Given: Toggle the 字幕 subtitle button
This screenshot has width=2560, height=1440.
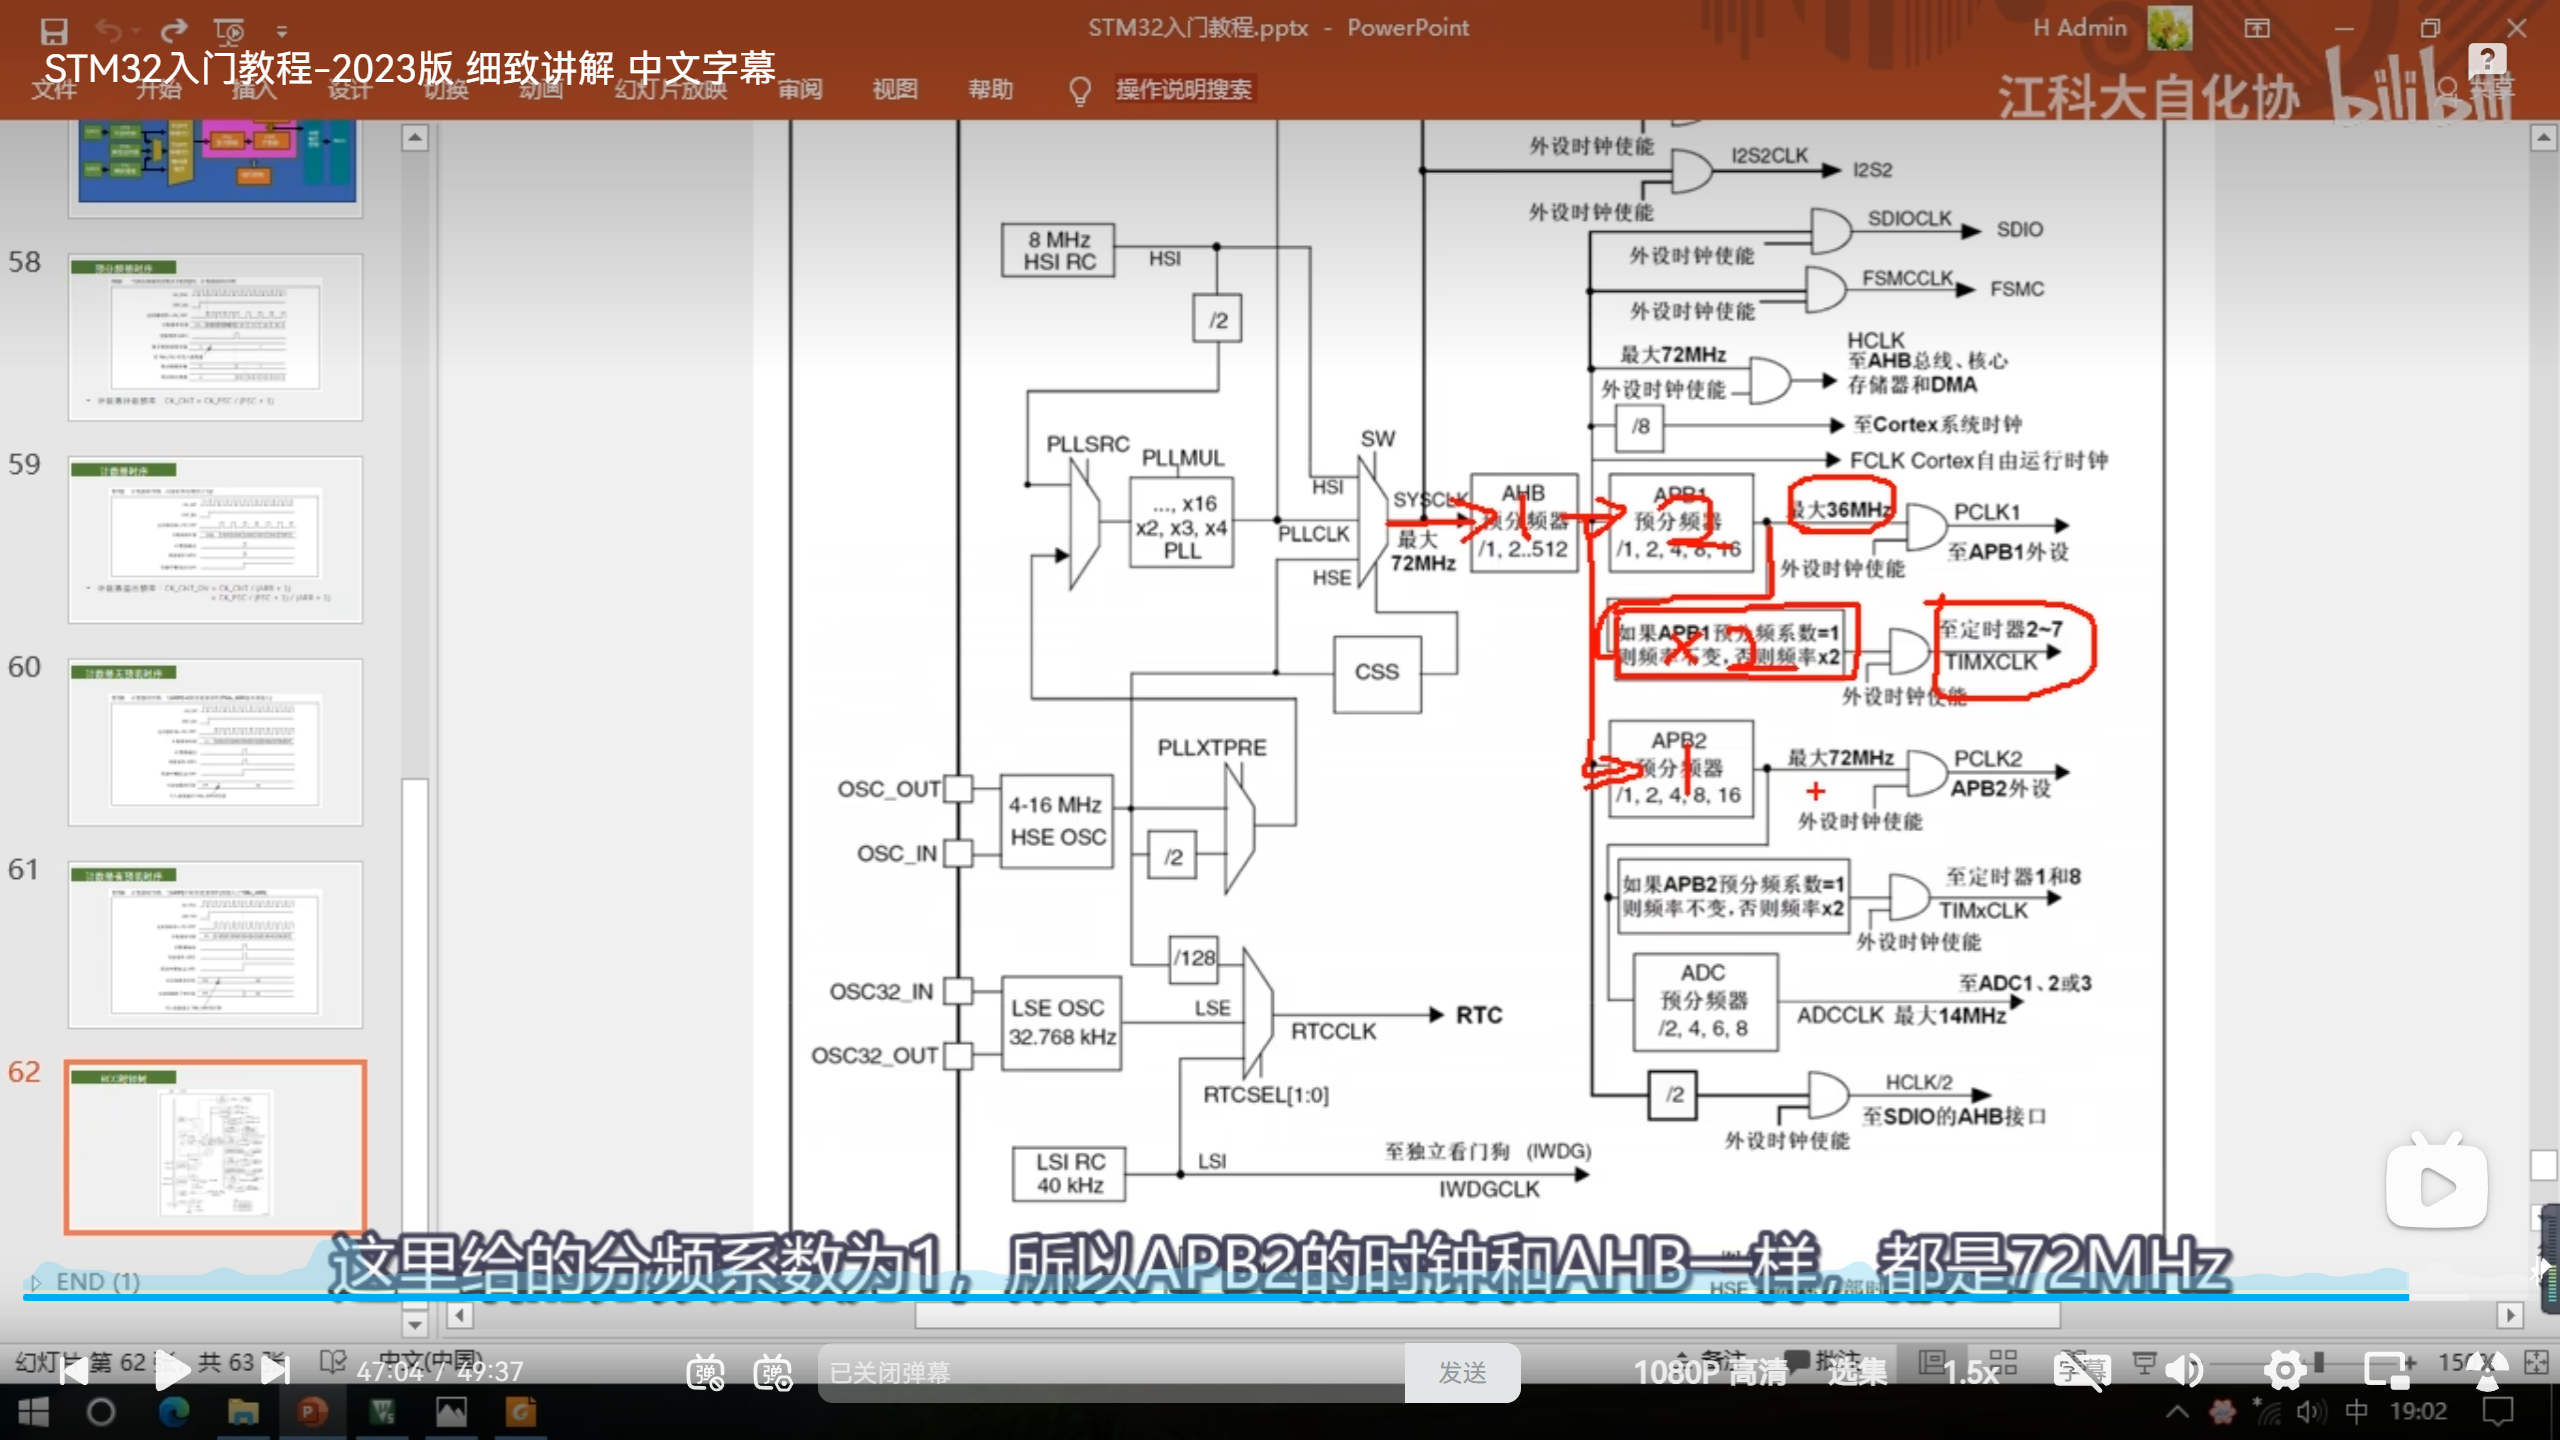Looking at the screenshot, I should 2082,1371.
